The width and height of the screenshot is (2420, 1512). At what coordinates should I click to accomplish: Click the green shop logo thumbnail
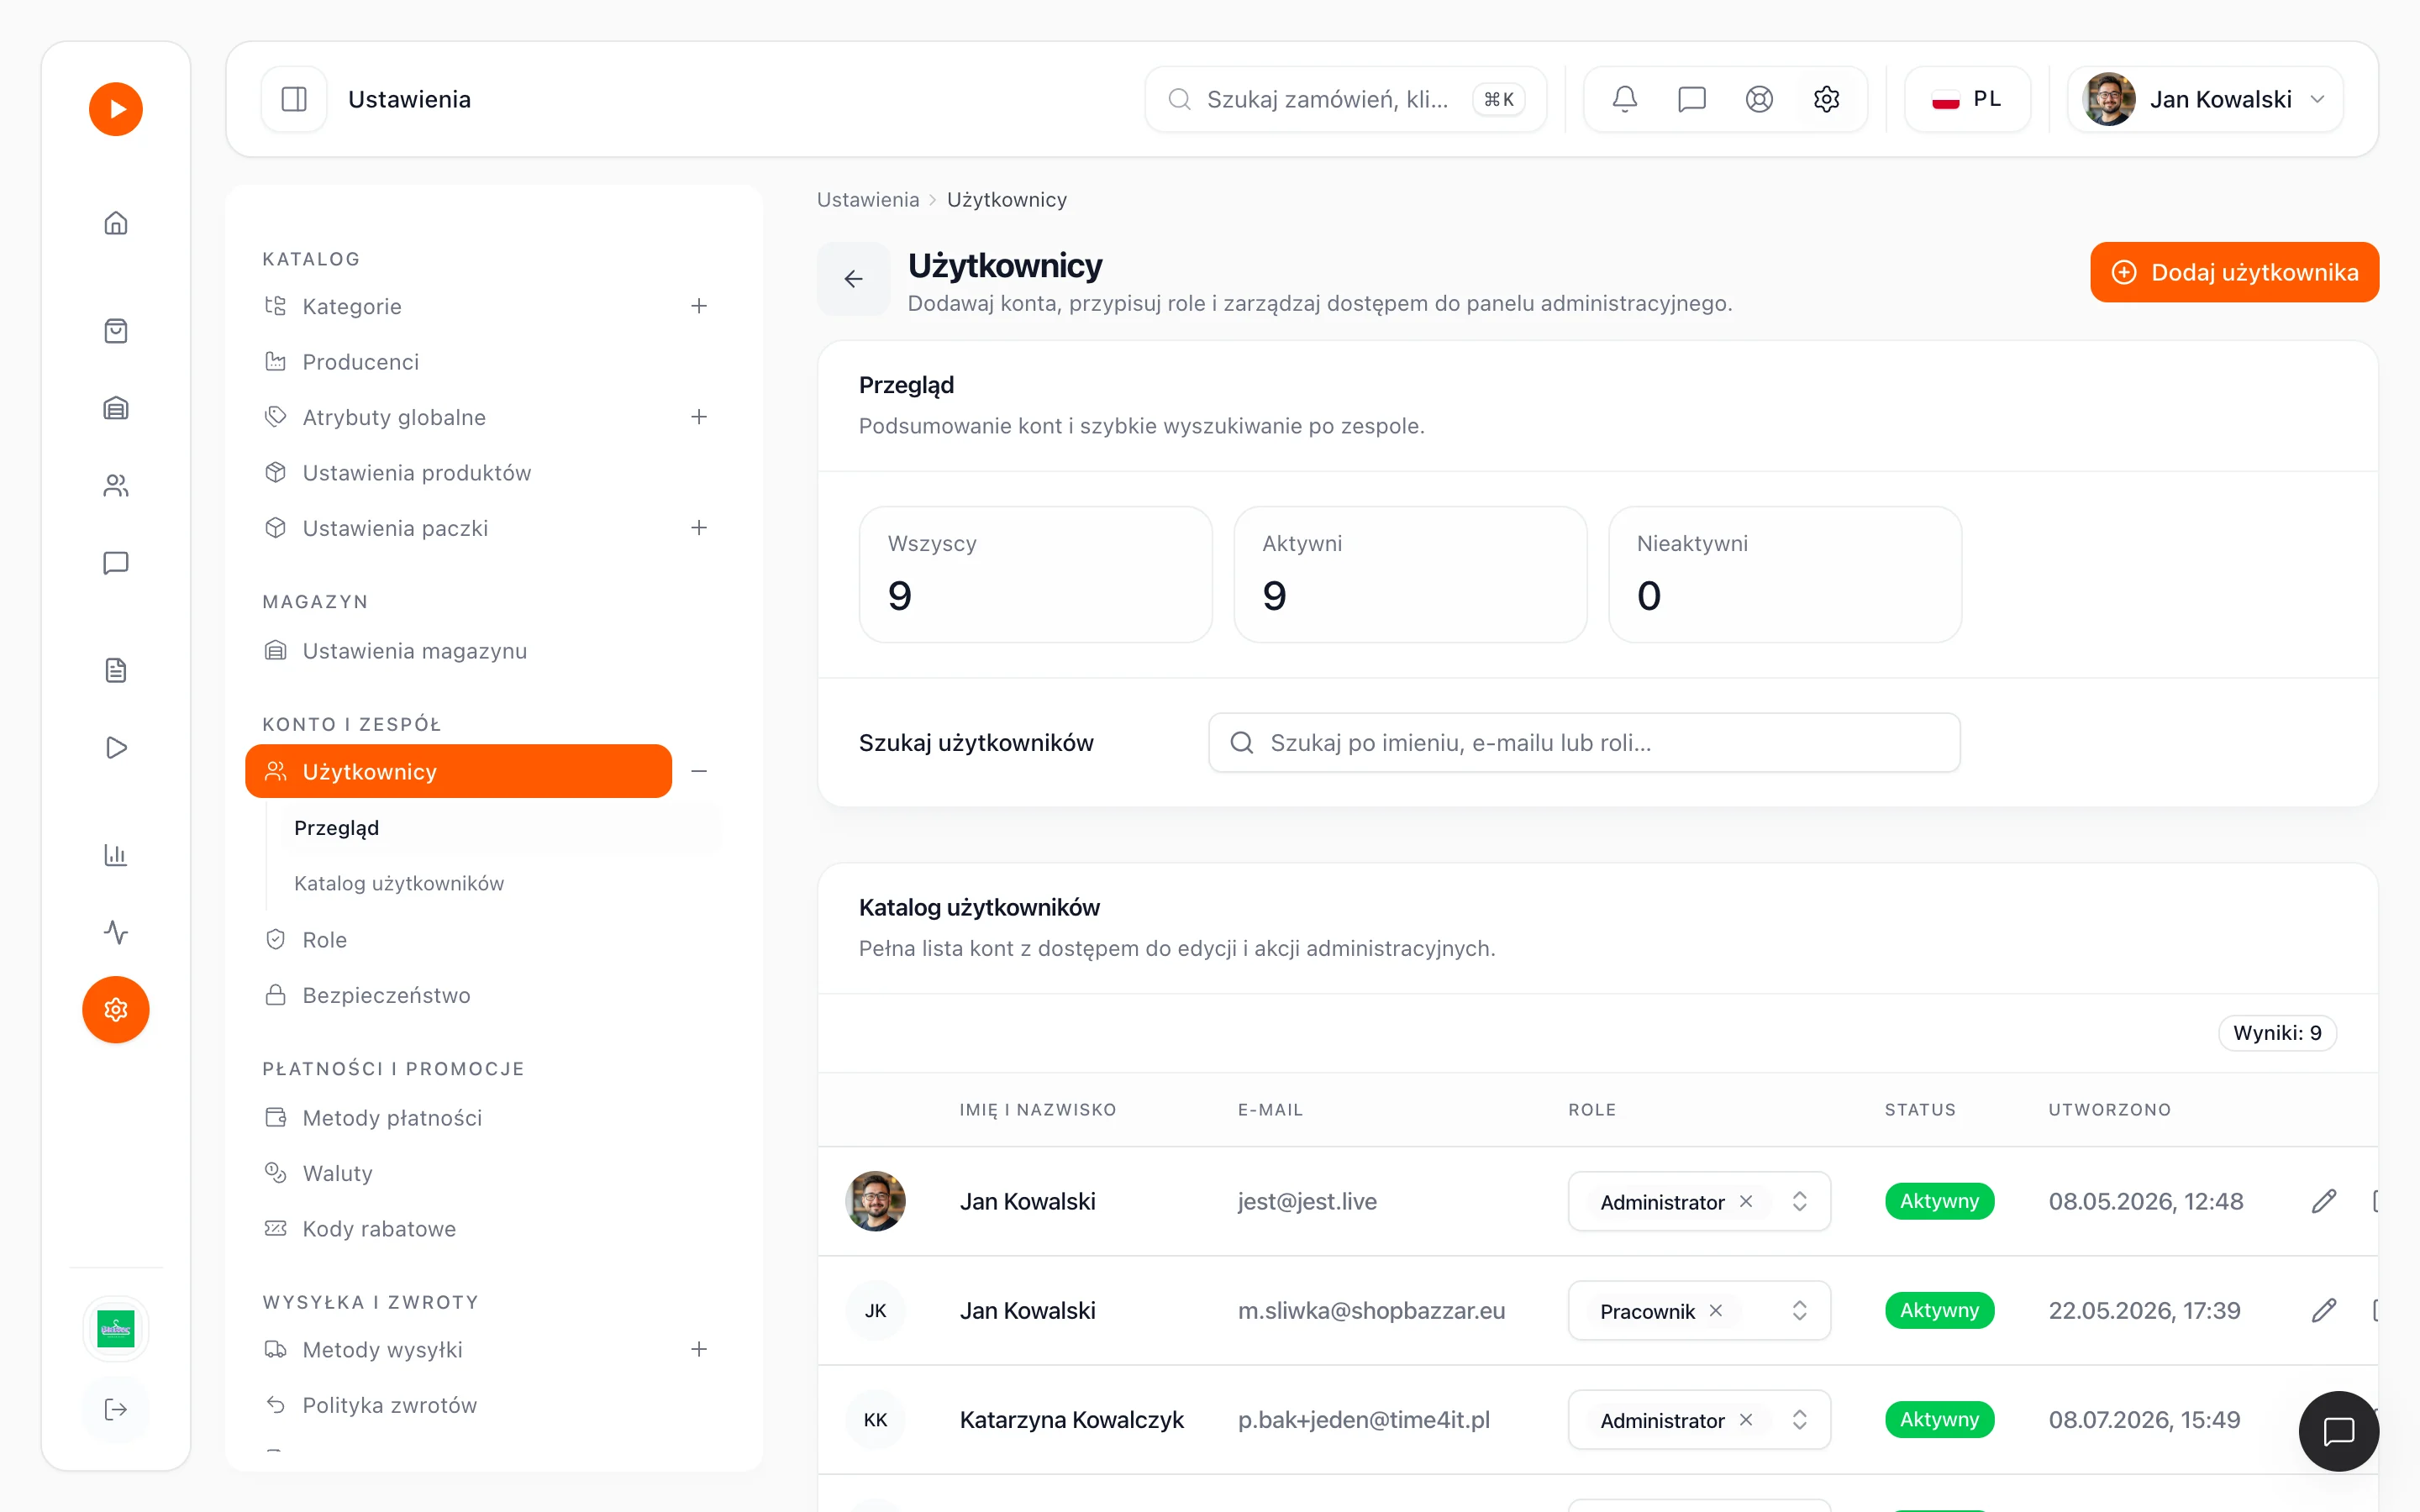coord(116,1329)
